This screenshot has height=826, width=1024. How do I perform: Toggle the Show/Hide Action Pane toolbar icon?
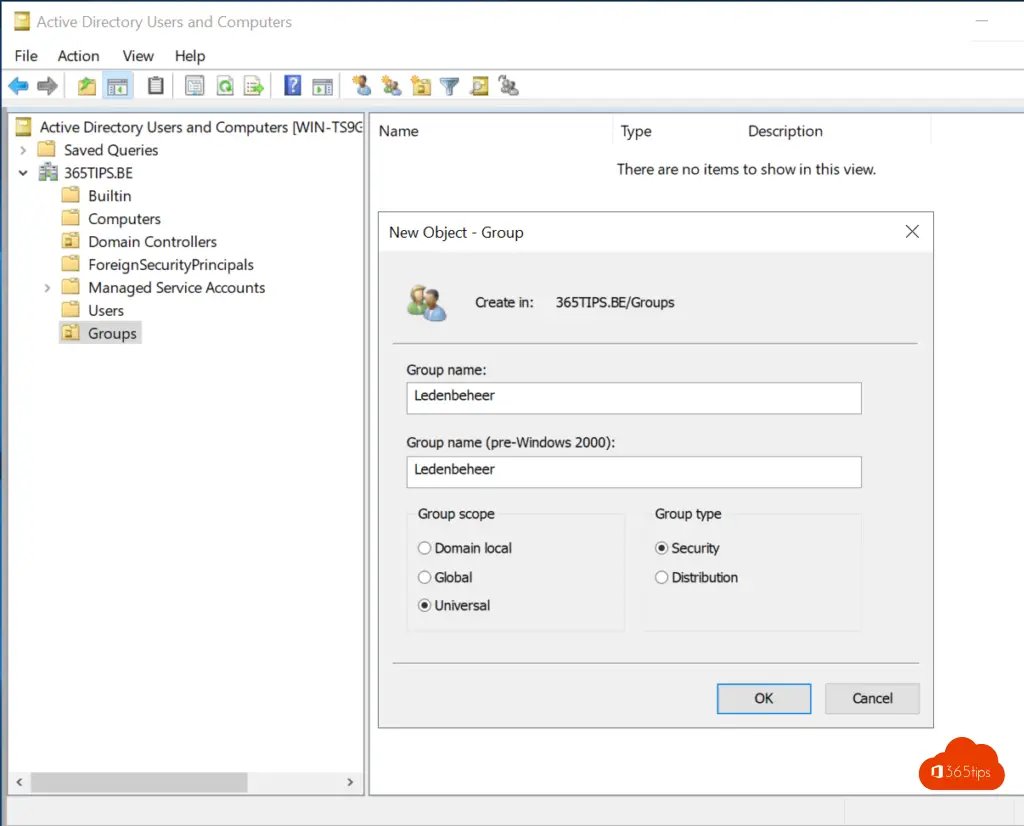323,86
